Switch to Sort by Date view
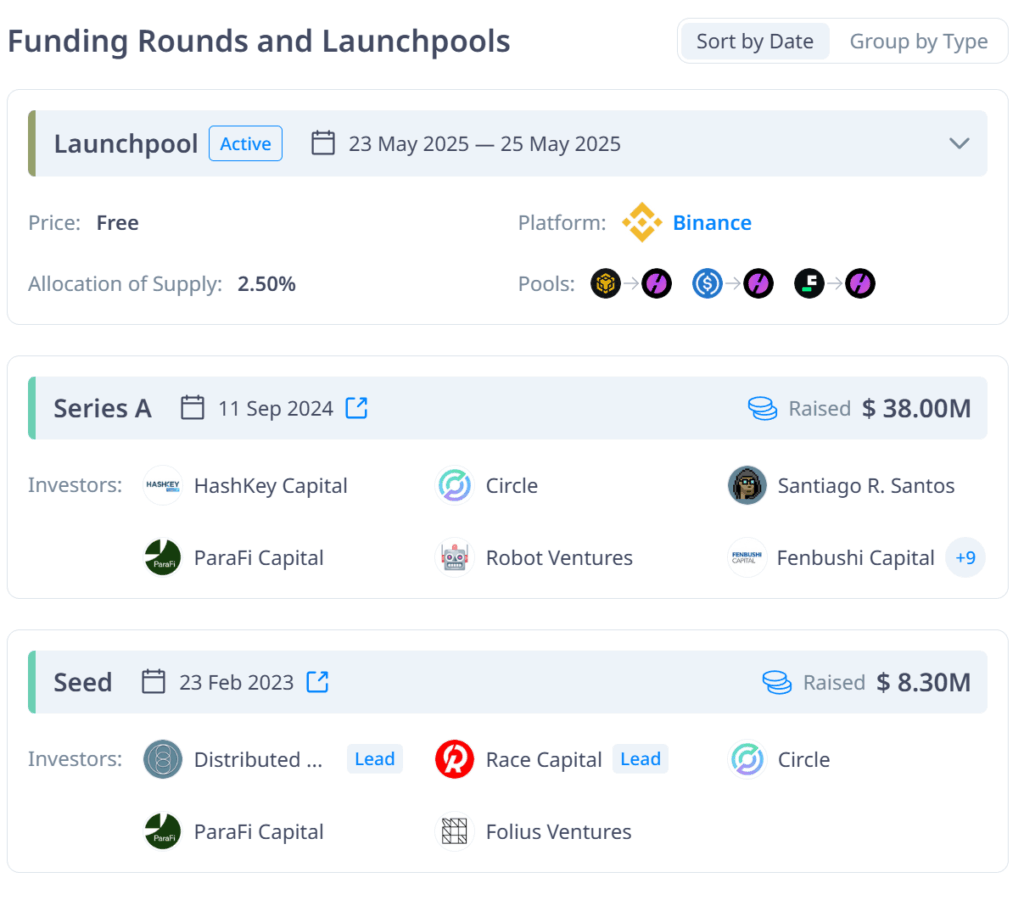The image size is (1024, 917). pos(755,41)
